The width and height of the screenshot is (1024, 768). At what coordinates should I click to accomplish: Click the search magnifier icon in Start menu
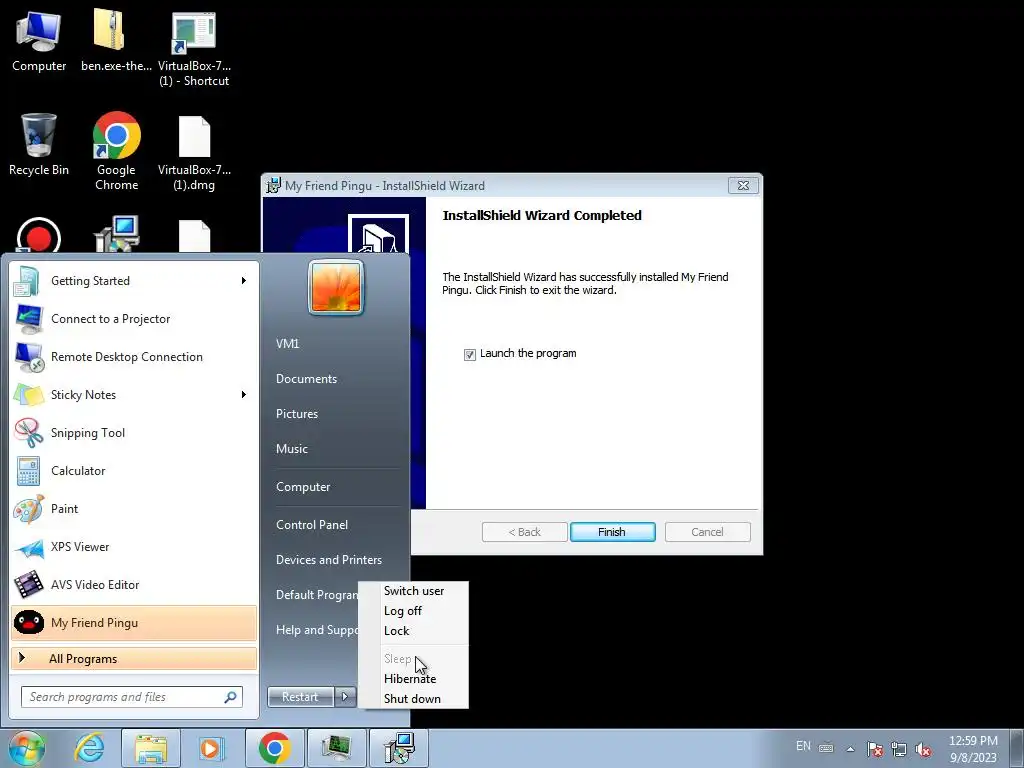coord(230,697)
